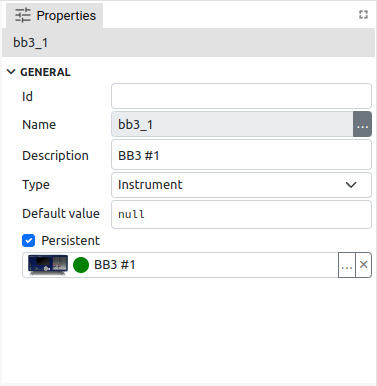Click the bb3_1 header title
The height and width of the screenshot is (386, 377).
coord(30,43)
